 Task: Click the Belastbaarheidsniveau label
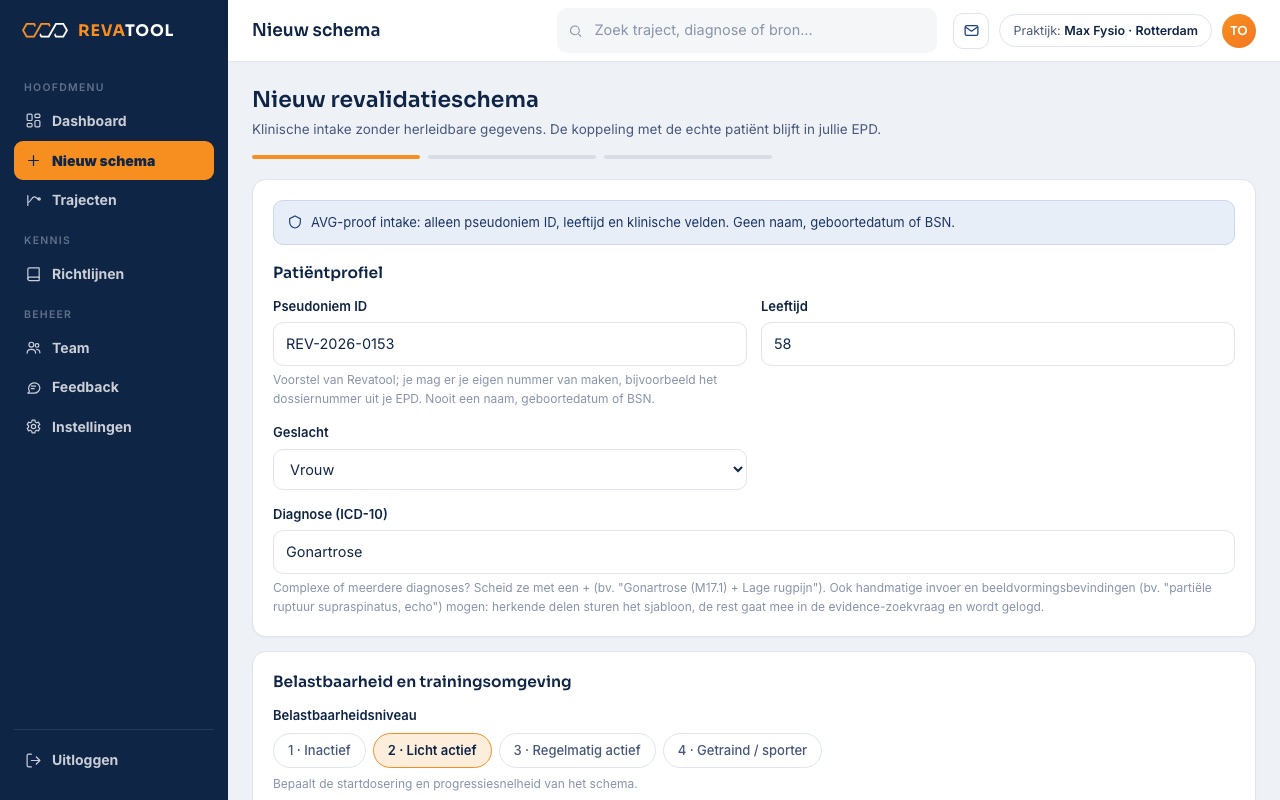point(345,715)
